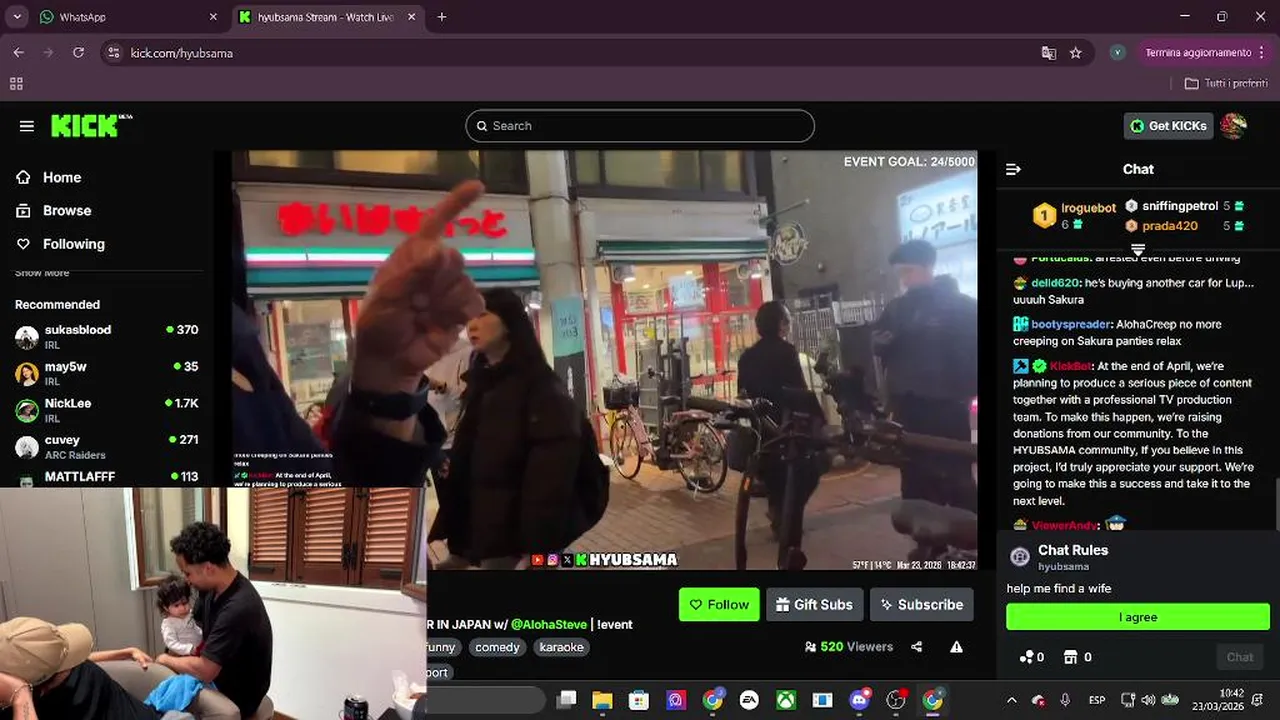The height and width of the screenshot is (720, 1280).
Task: Expand Show More in sidebar
Action: 42,273
